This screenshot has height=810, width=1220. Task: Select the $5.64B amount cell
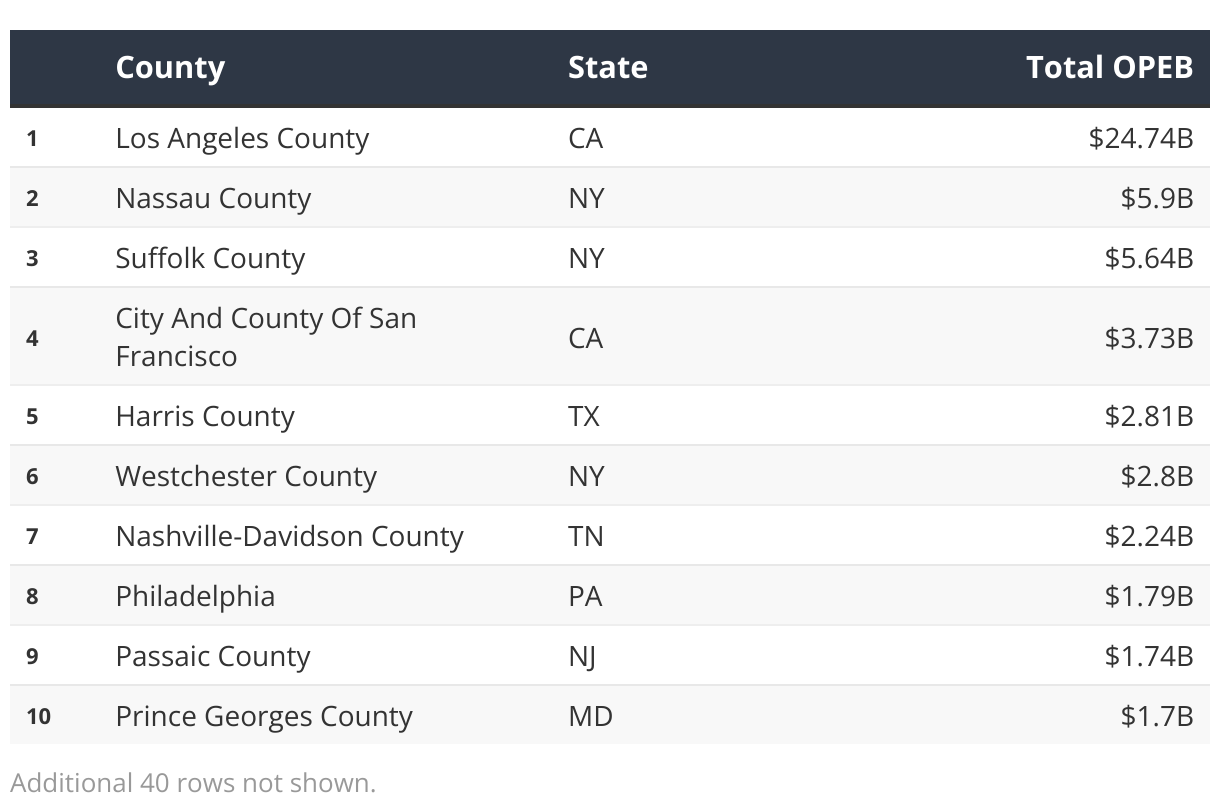tap(1149, 258)
